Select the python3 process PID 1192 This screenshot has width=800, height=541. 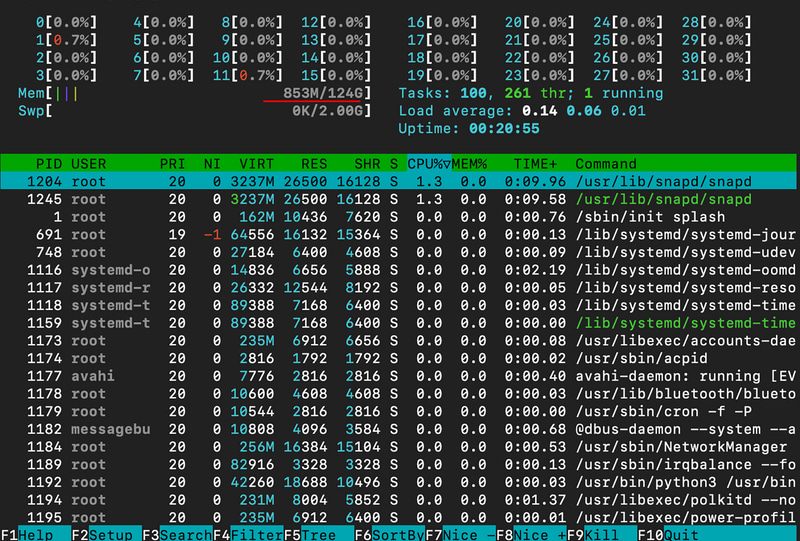398,482
